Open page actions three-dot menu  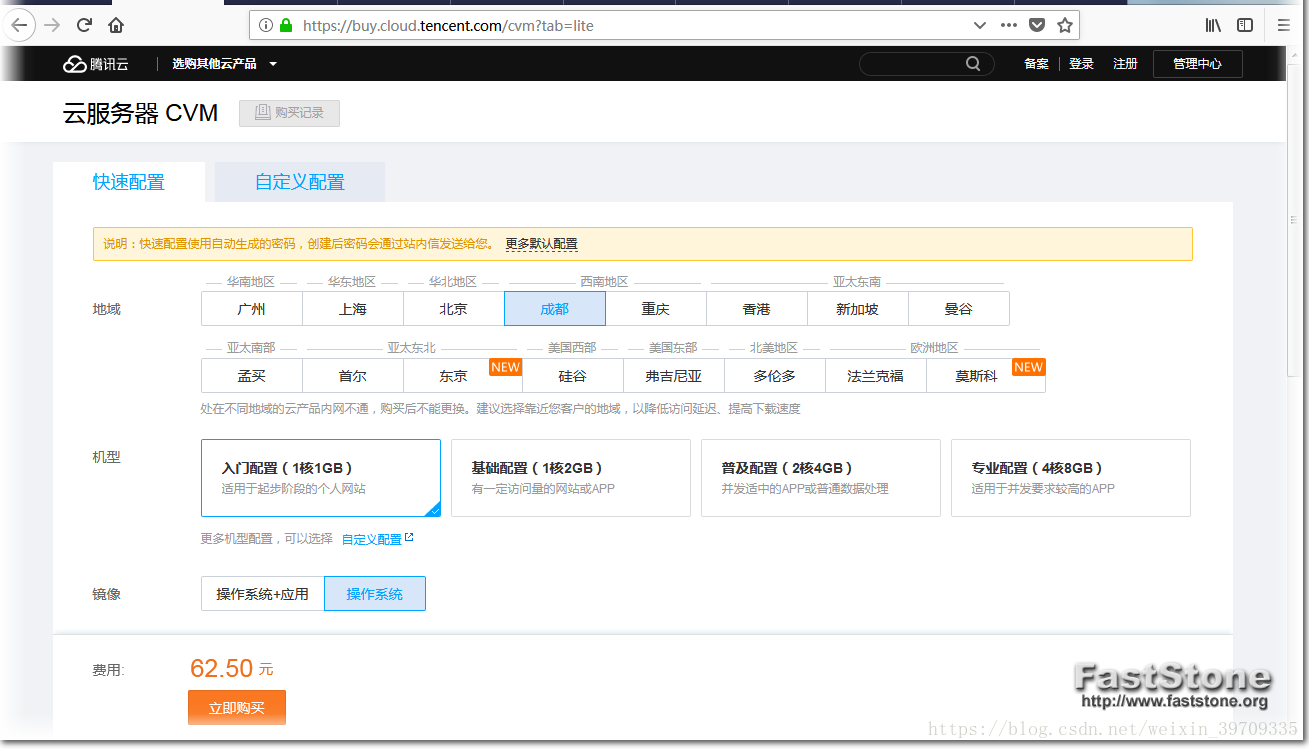click(1009, 25)
